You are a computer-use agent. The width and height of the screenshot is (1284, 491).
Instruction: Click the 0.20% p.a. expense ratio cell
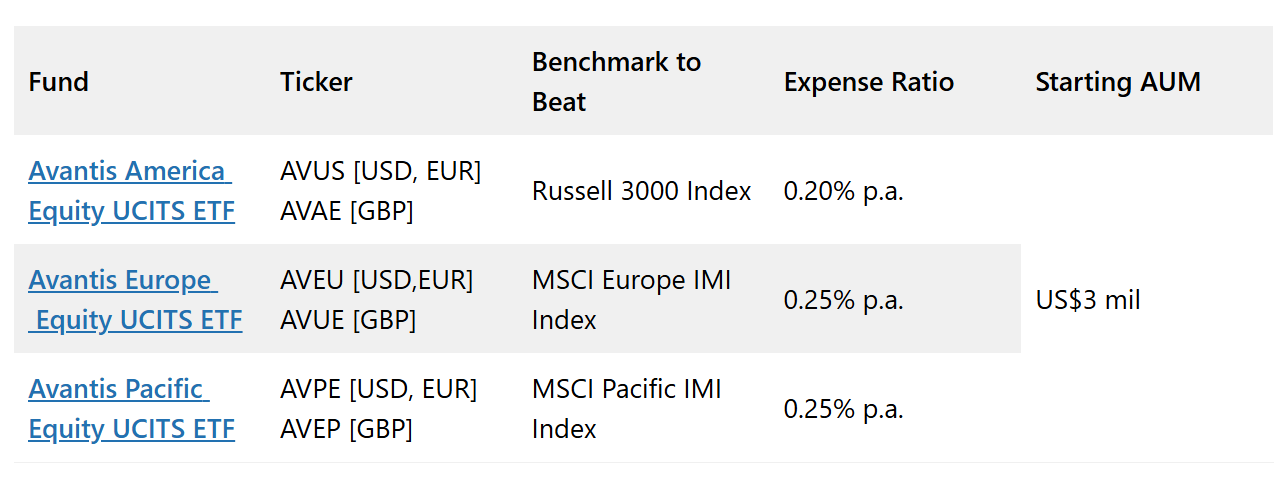click(843, 191)
